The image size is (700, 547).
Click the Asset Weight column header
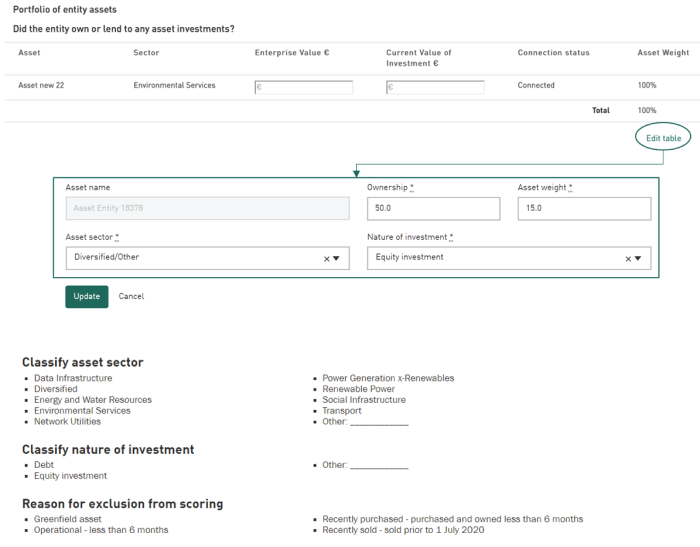point(663,53)
